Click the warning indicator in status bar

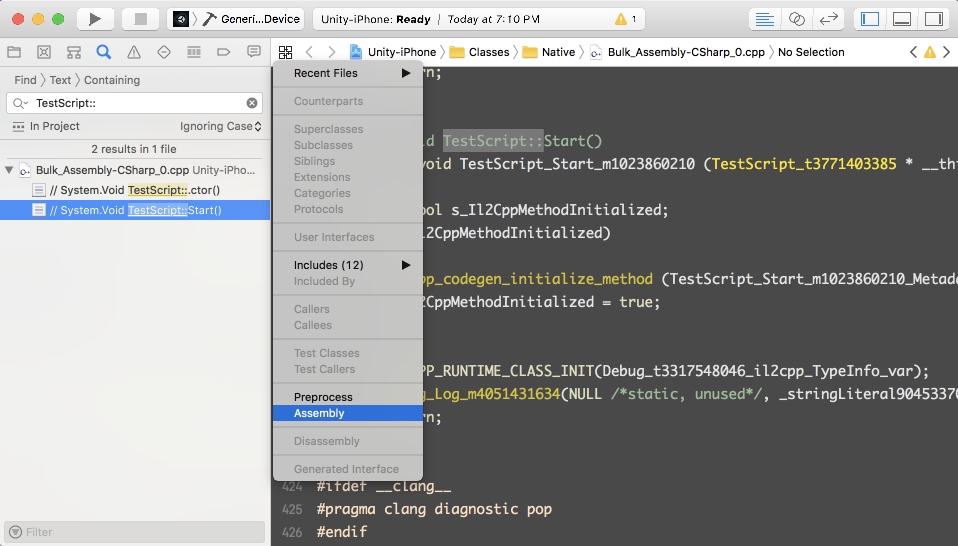(x=625, y=19)
